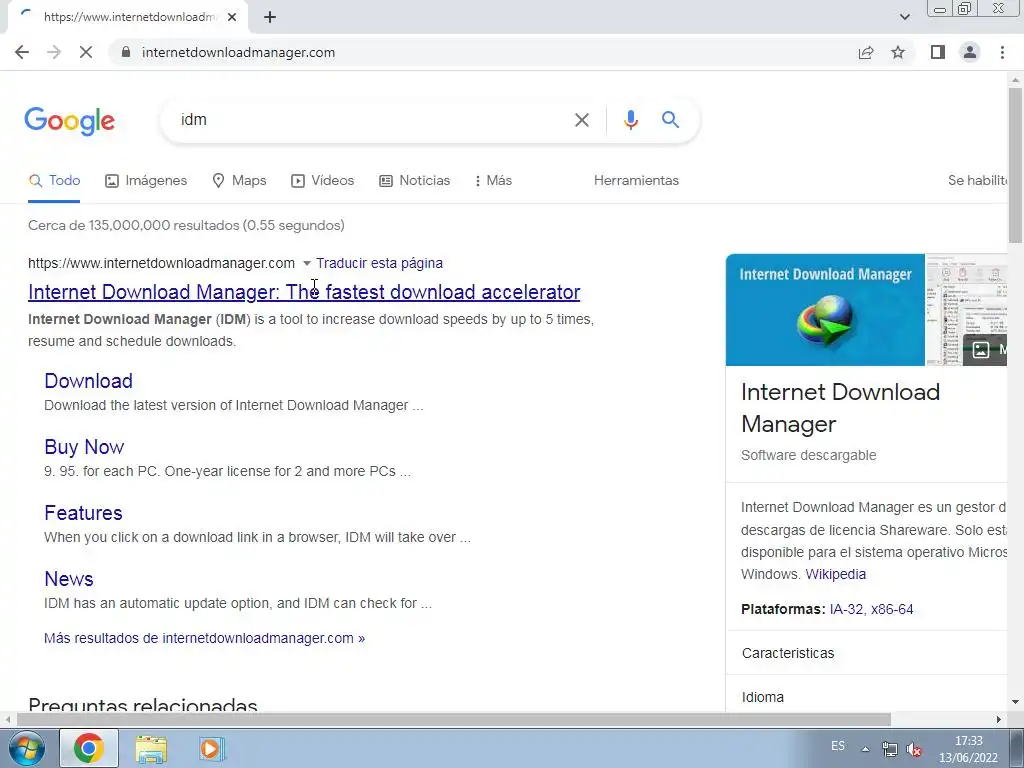Open the News sitelink
Viewport: 1024px width, 768px height.
tap(69, 579)
